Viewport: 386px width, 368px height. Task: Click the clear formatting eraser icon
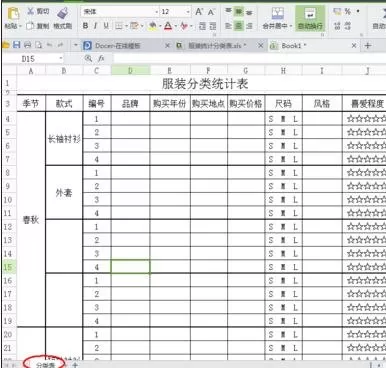click(x=184, y=26)
